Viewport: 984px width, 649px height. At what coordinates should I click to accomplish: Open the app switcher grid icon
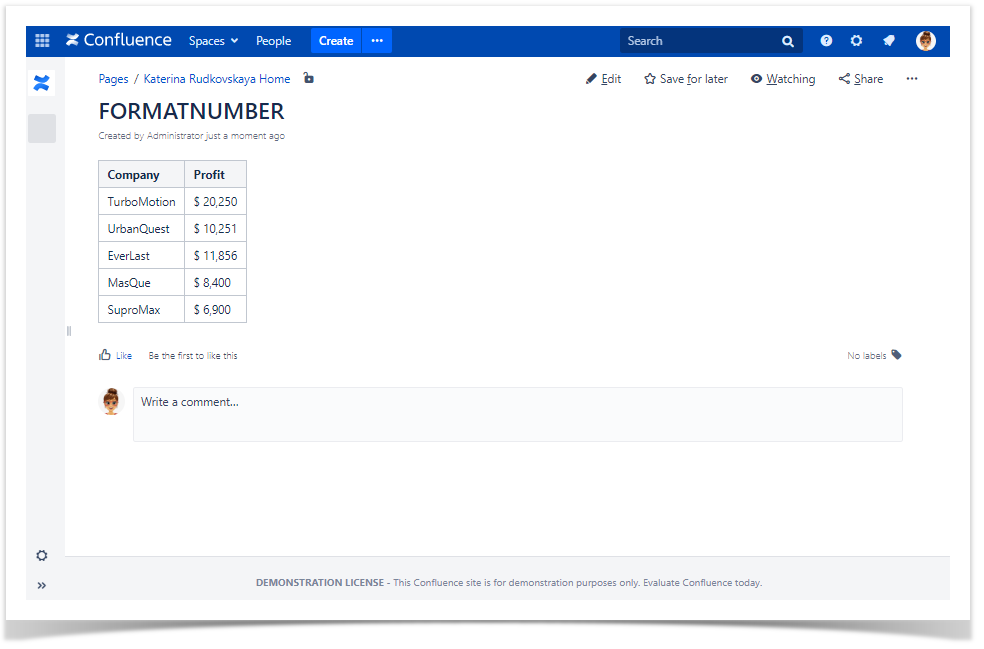42,41
